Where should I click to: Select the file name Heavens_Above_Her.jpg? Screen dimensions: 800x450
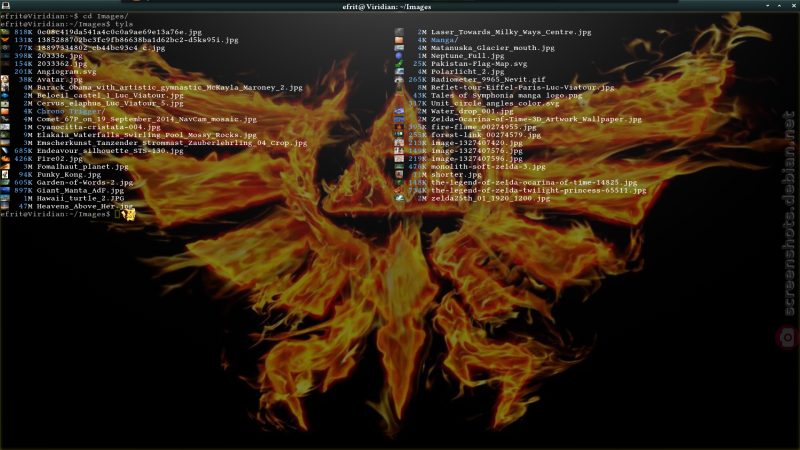click(x=85, y=206)
